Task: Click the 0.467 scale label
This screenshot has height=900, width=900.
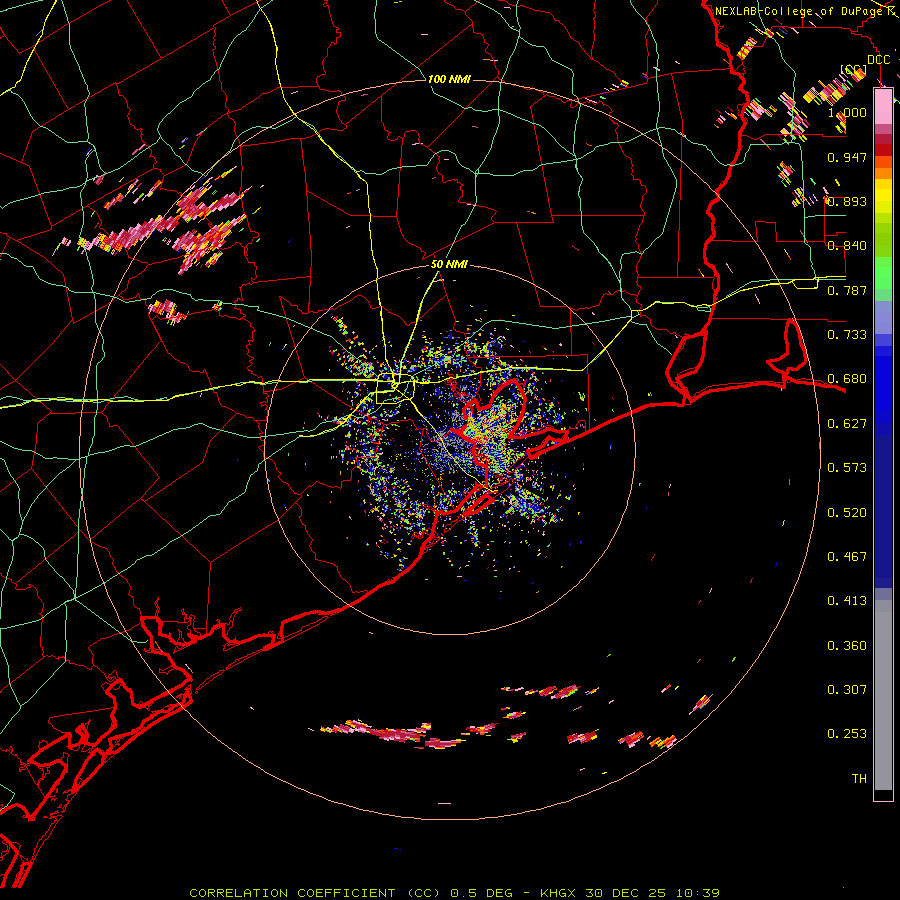Action: coord(847,557)
